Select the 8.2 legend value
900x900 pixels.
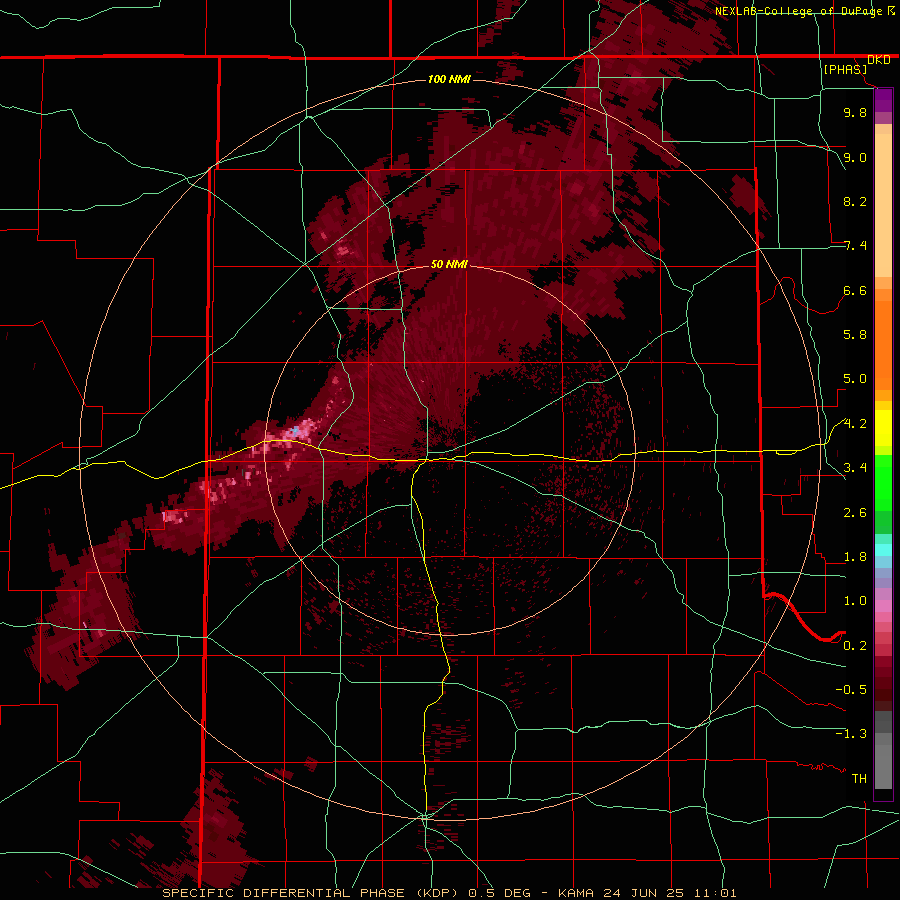click(x=855, y=201)
